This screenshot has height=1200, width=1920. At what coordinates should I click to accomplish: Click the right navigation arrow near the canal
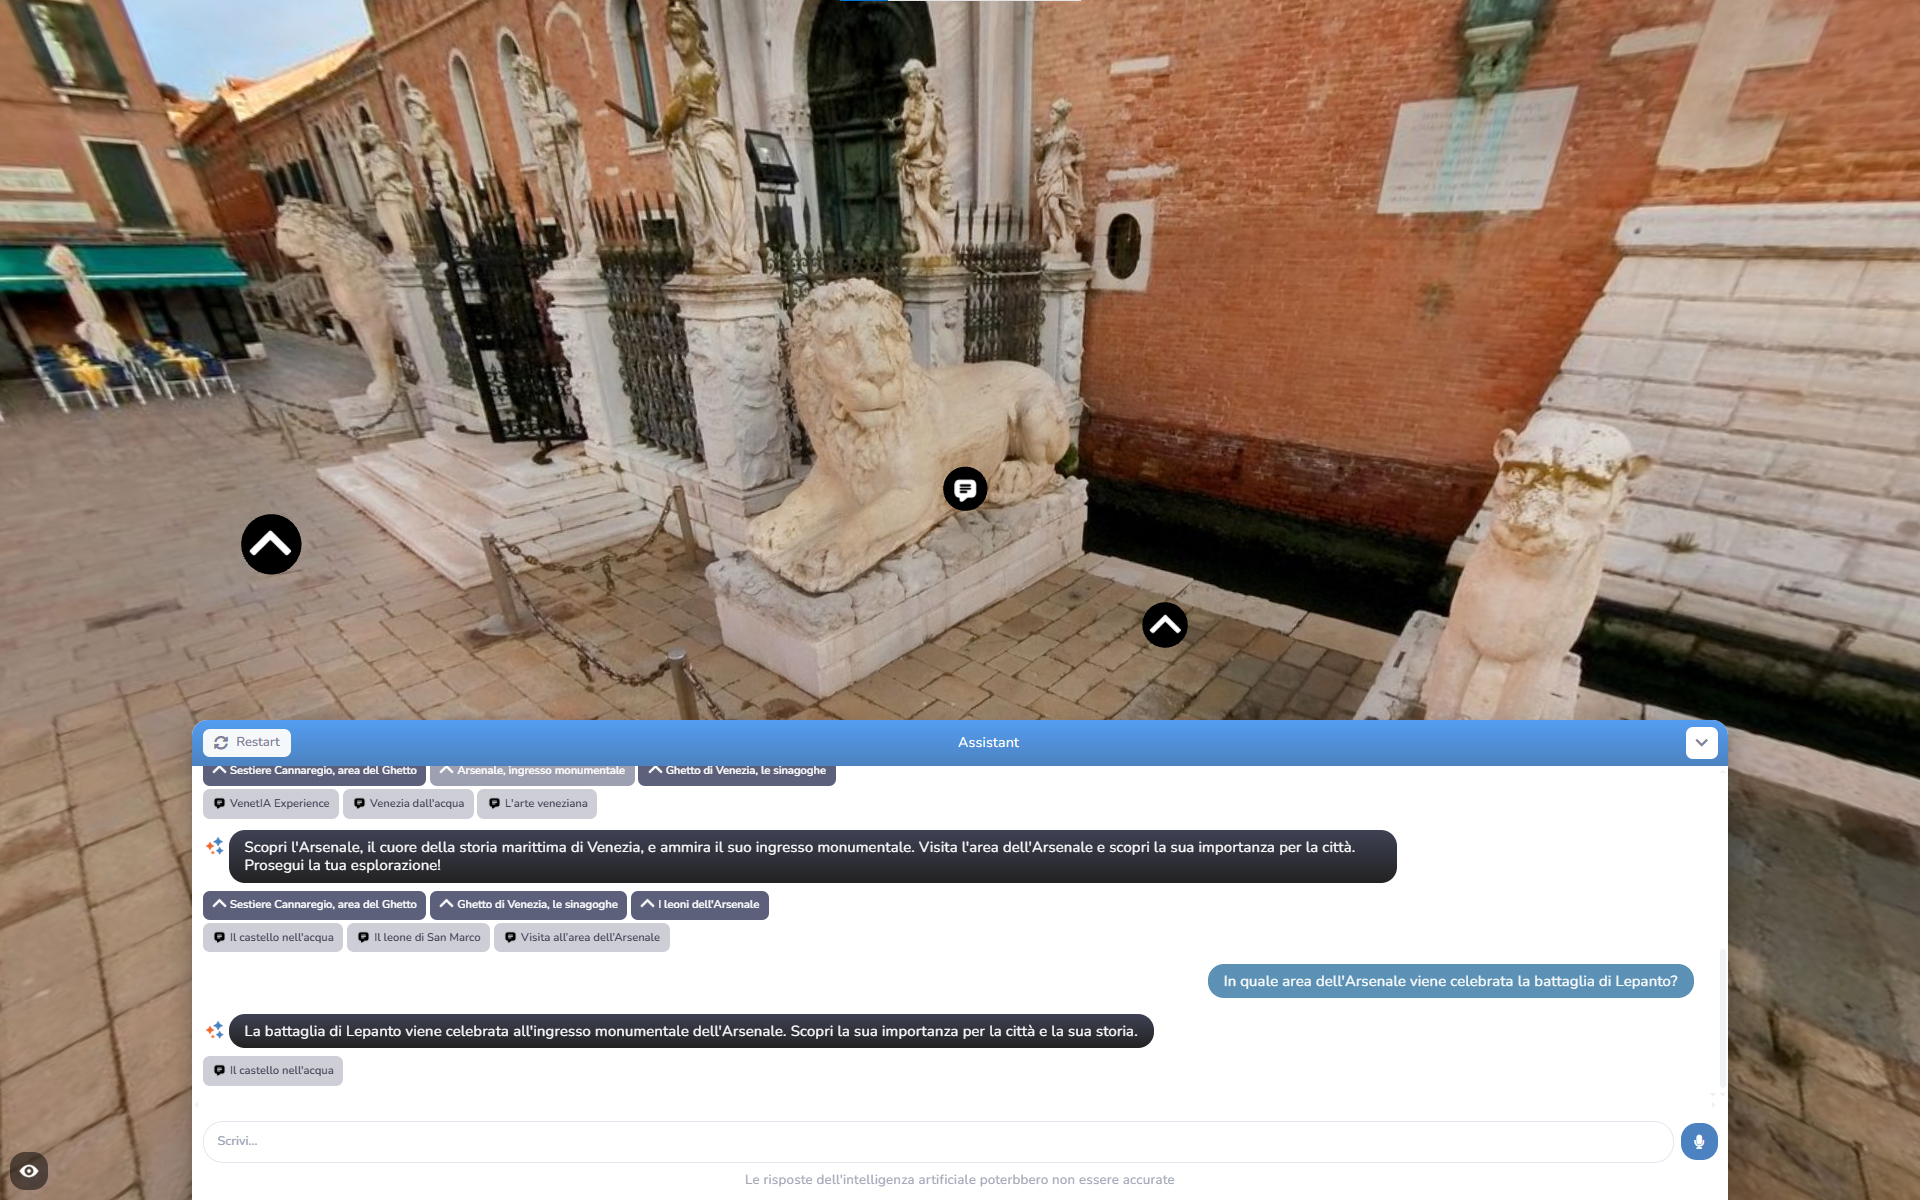coord(1164,626)
